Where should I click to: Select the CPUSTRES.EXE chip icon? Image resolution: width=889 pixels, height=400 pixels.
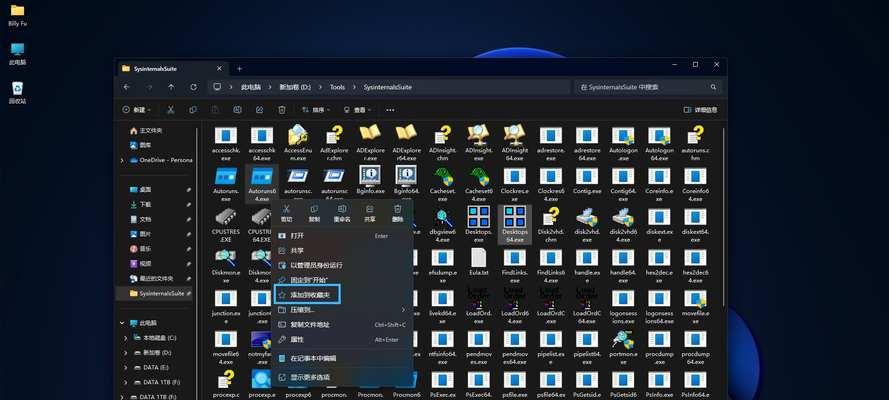tap(226, 217)
